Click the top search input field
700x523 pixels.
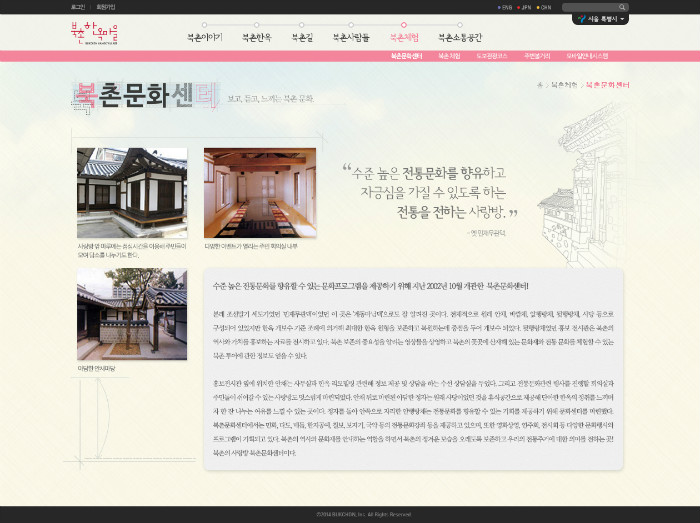tap(589, 7)
